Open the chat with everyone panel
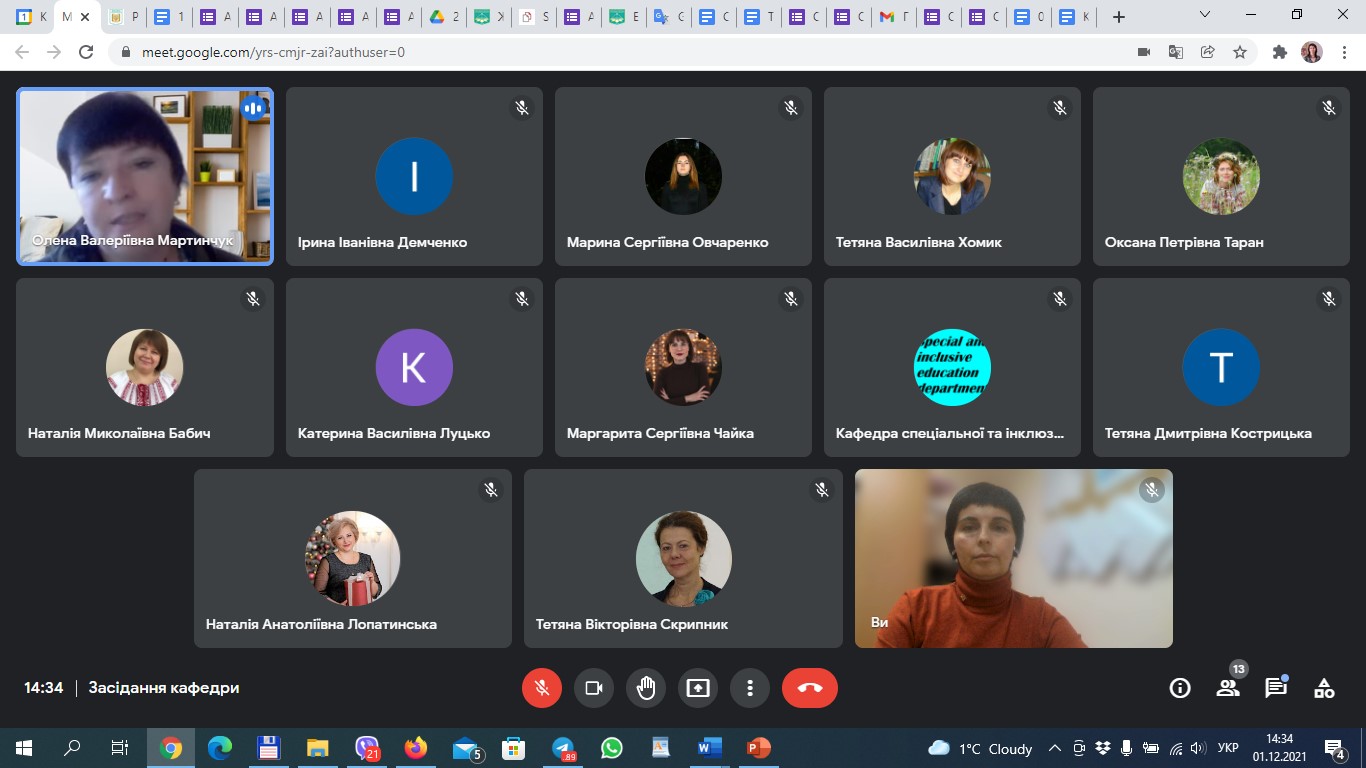 click(1276, 688)
